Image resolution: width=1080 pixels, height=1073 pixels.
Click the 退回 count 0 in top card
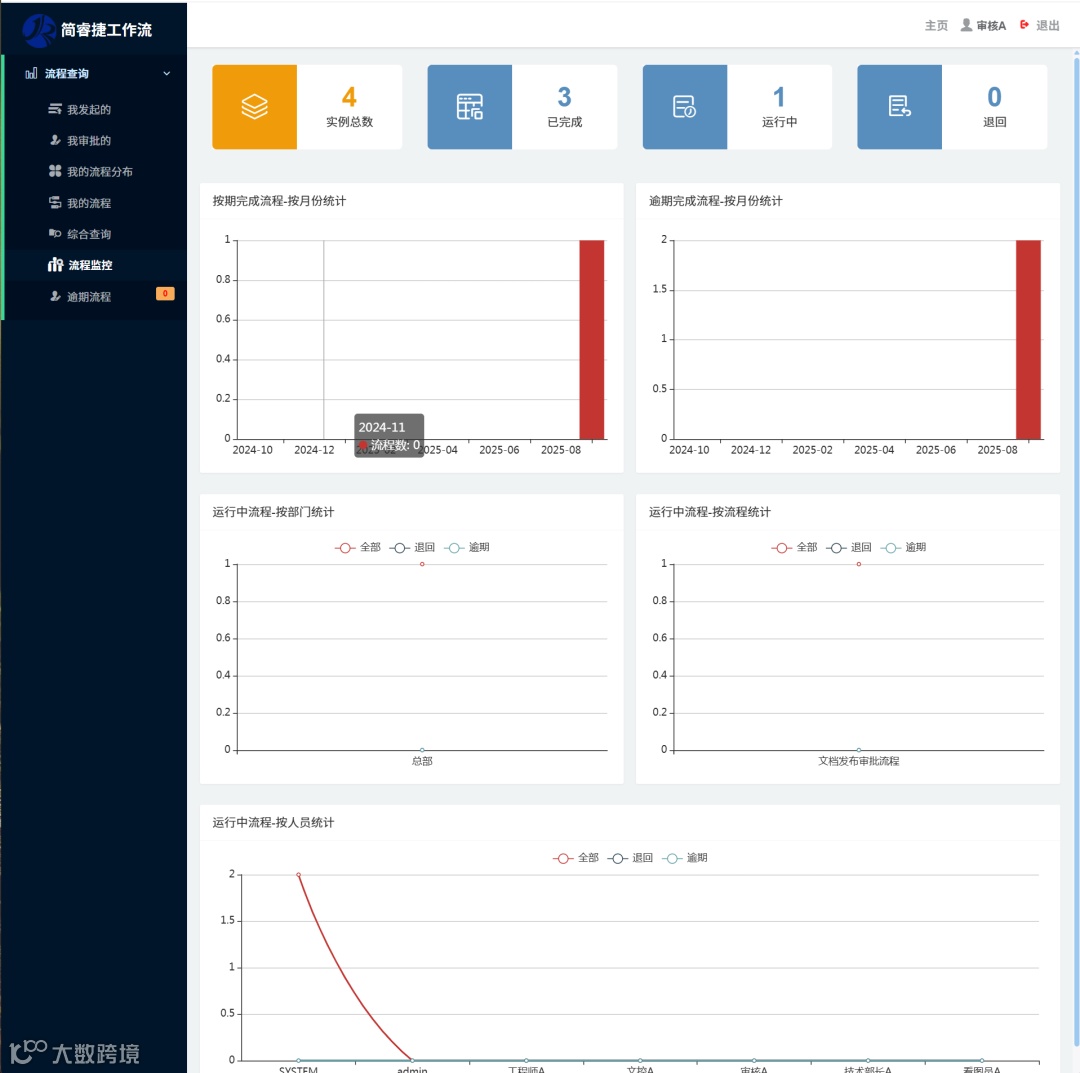994,97
